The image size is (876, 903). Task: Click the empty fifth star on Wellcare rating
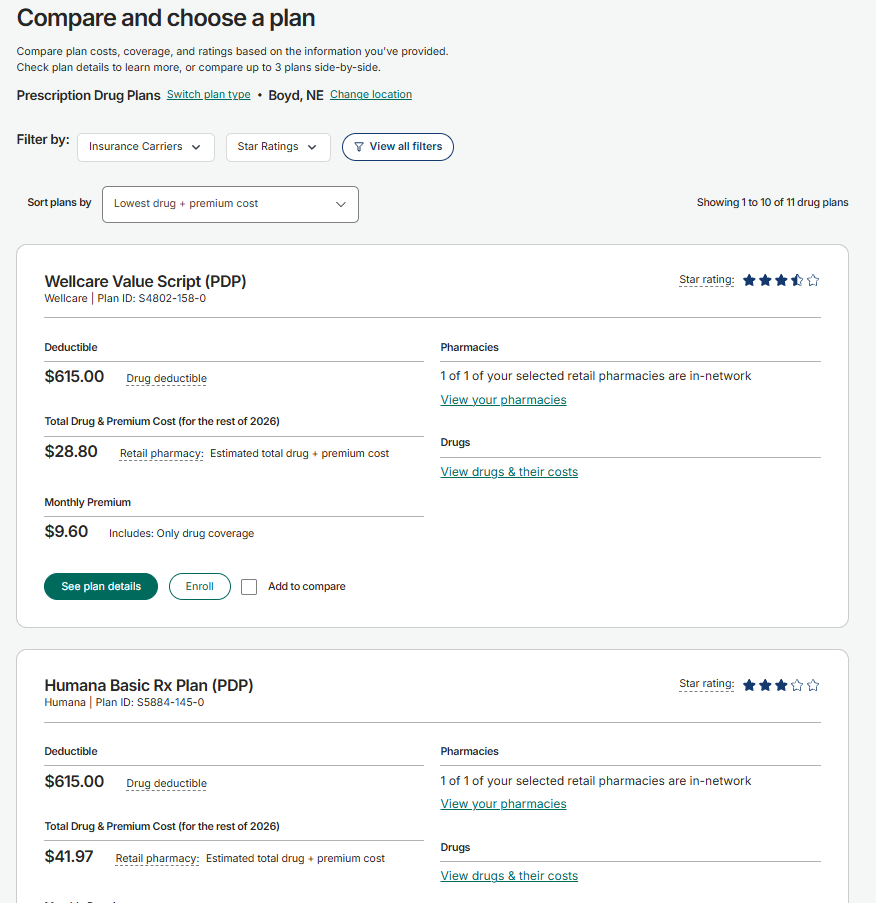(x=813, y=280)
